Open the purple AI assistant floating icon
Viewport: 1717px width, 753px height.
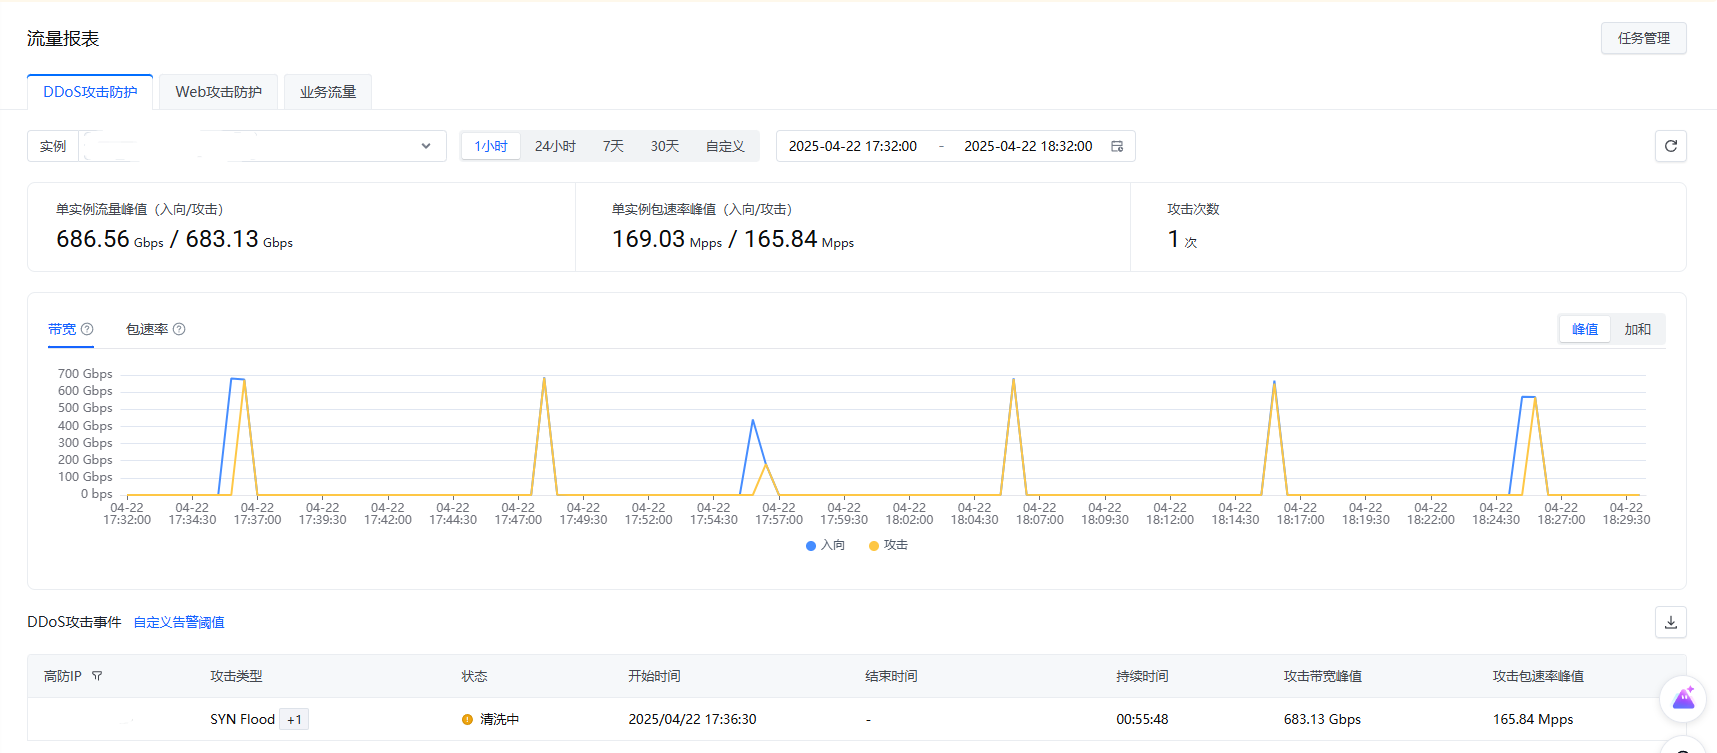point(1683,698)
